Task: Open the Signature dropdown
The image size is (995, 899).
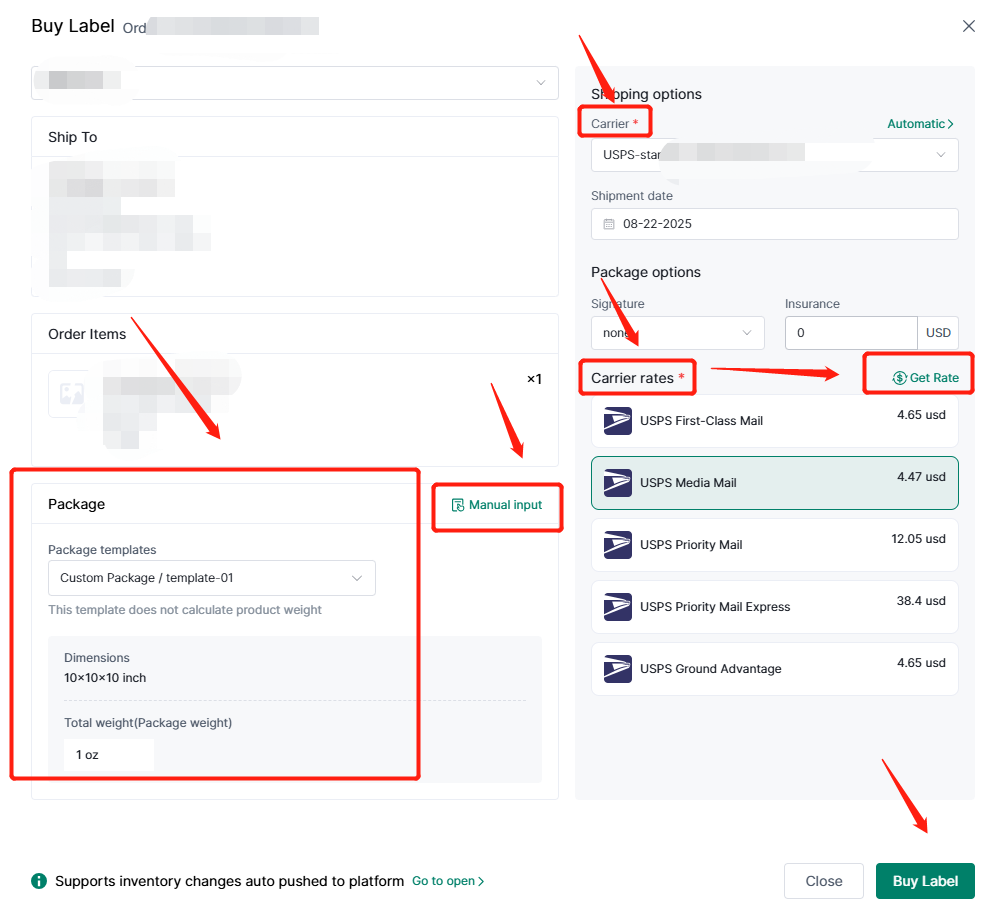Action: pos(677,333)
